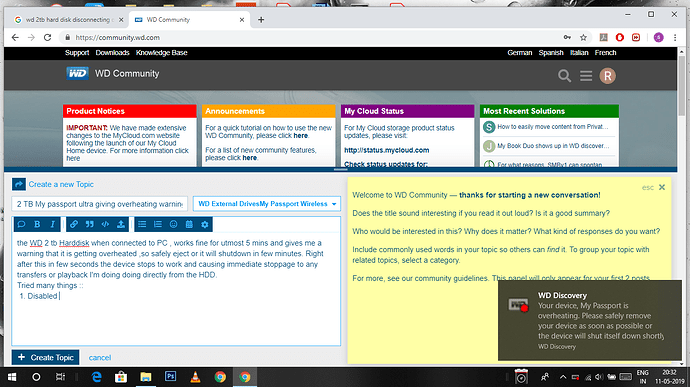Open 'My Book Duo shows up' solution
690x387 pixels.
tap(553, 146)
